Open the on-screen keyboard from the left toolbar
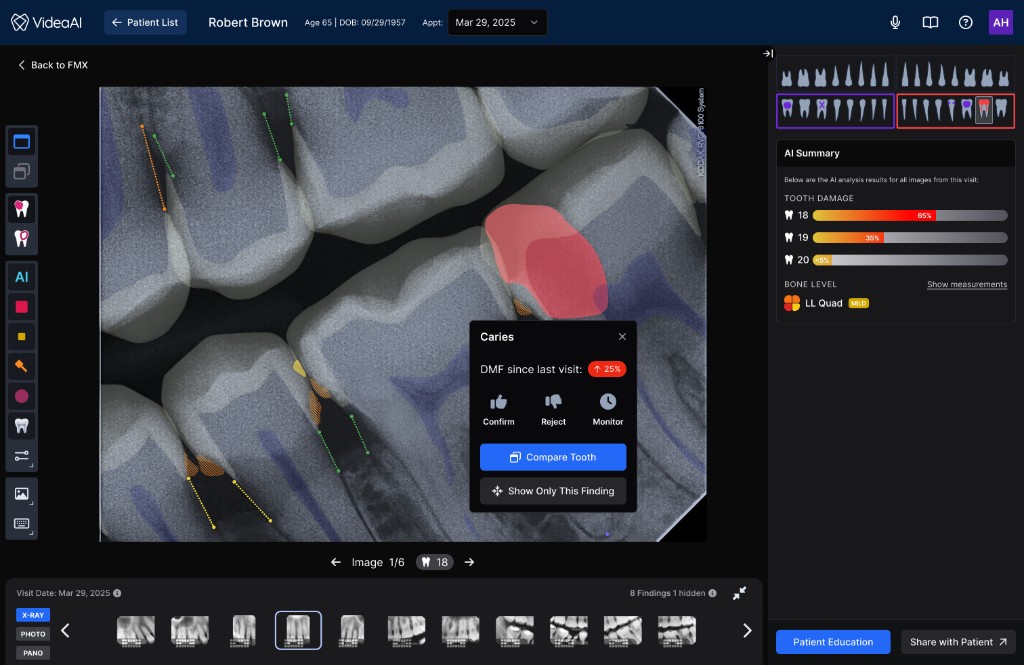The image size is (1024, 665). click(21, 523)
